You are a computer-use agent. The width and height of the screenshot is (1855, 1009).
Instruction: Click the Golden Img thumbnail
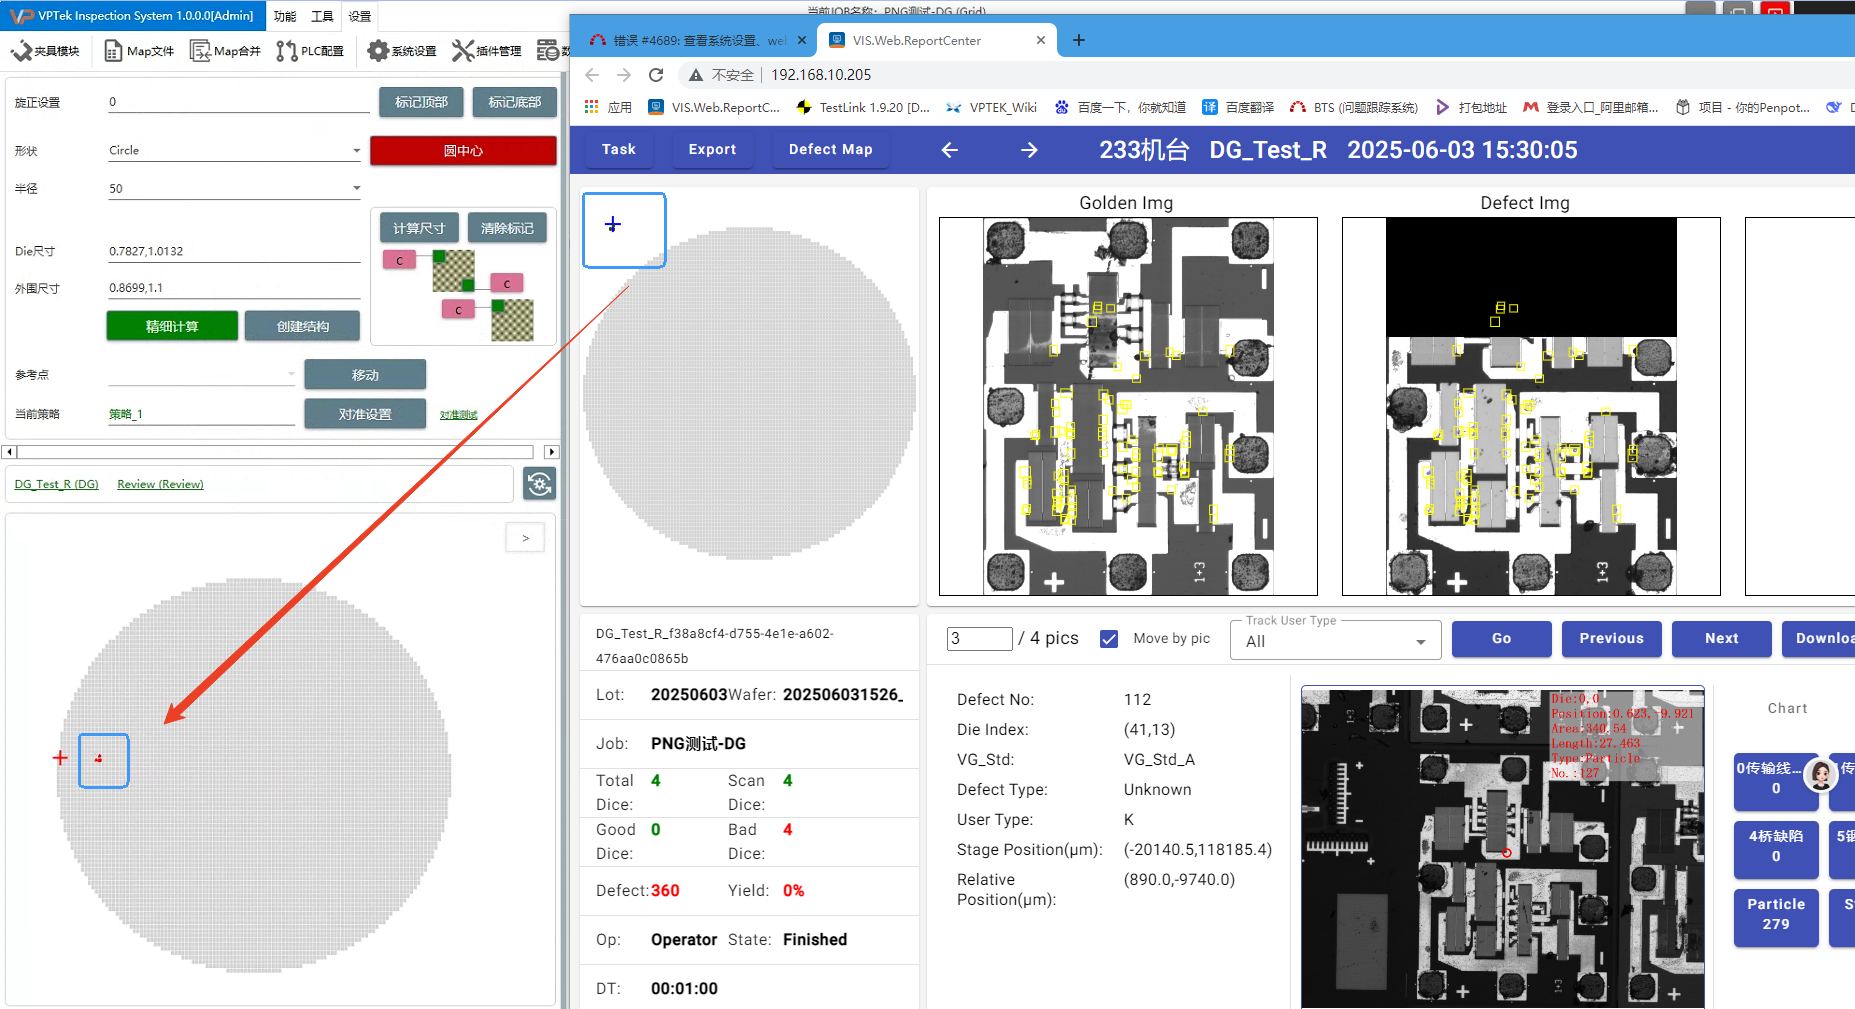click(x=1128, y=406)
